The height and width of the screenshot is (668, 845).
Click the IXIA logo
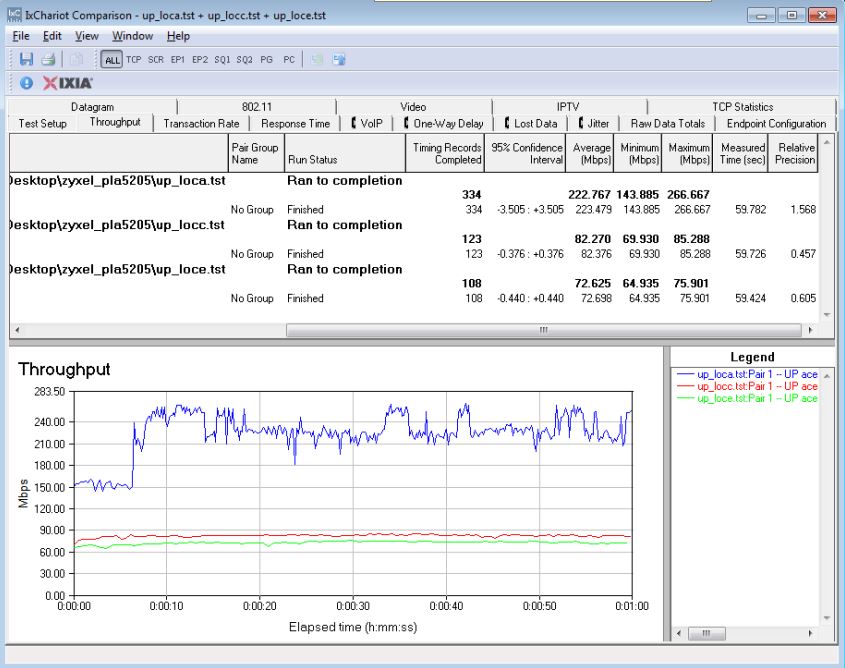click(67, 83)
